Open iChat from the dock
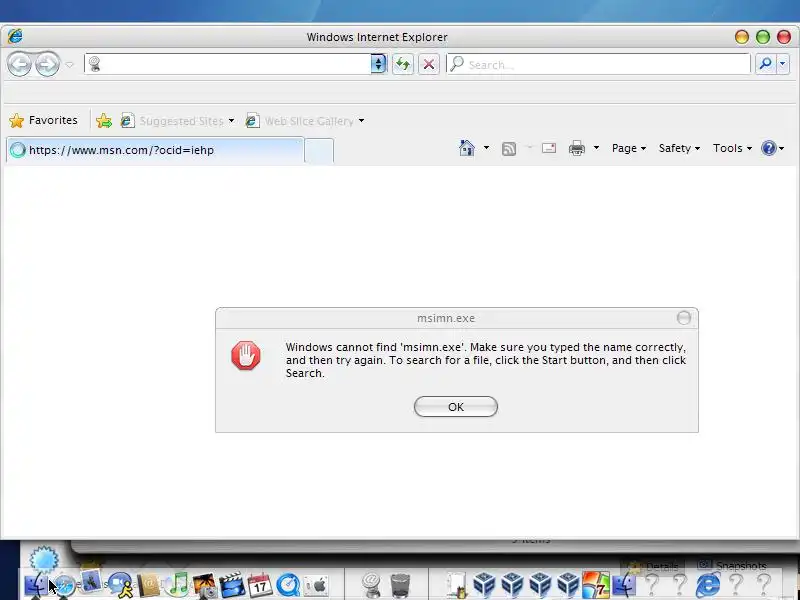The height and width of the screenshot is (600, 800). [x=120, y=585]
